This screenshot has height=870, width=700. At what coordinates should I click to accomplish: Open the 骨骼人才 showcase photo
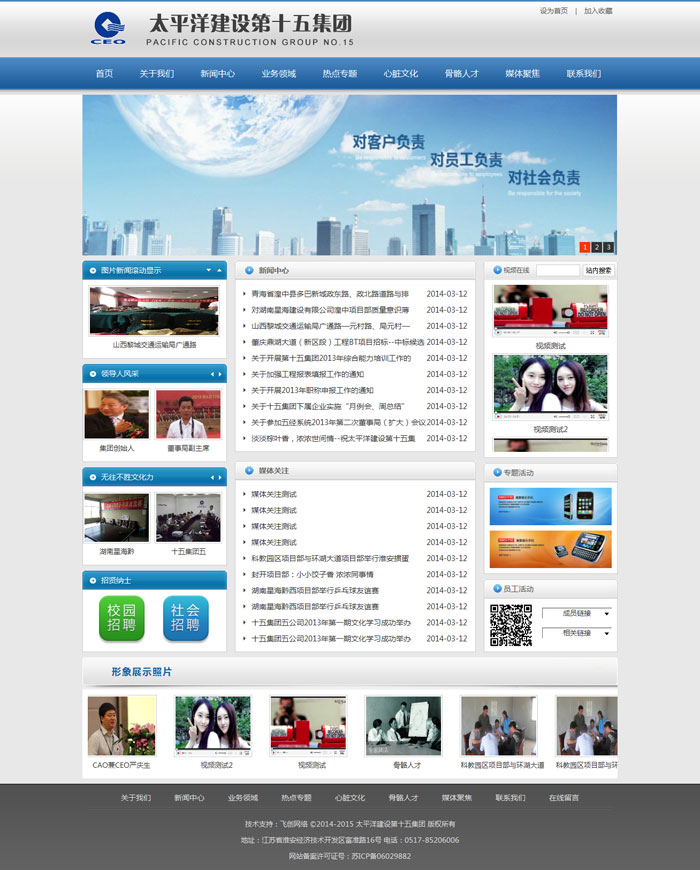point(403,726)
